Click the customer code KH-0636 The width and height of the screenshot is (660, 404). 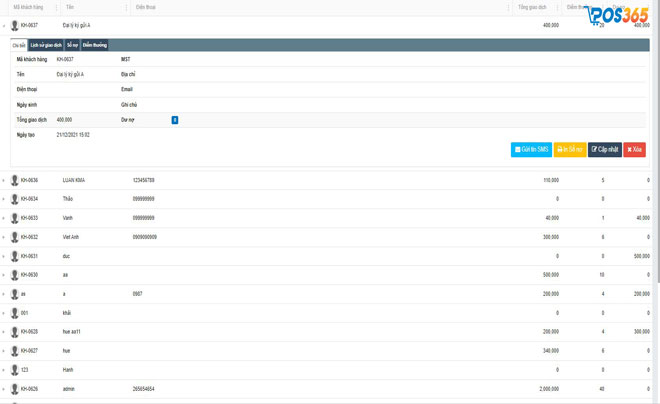point(29,180)
